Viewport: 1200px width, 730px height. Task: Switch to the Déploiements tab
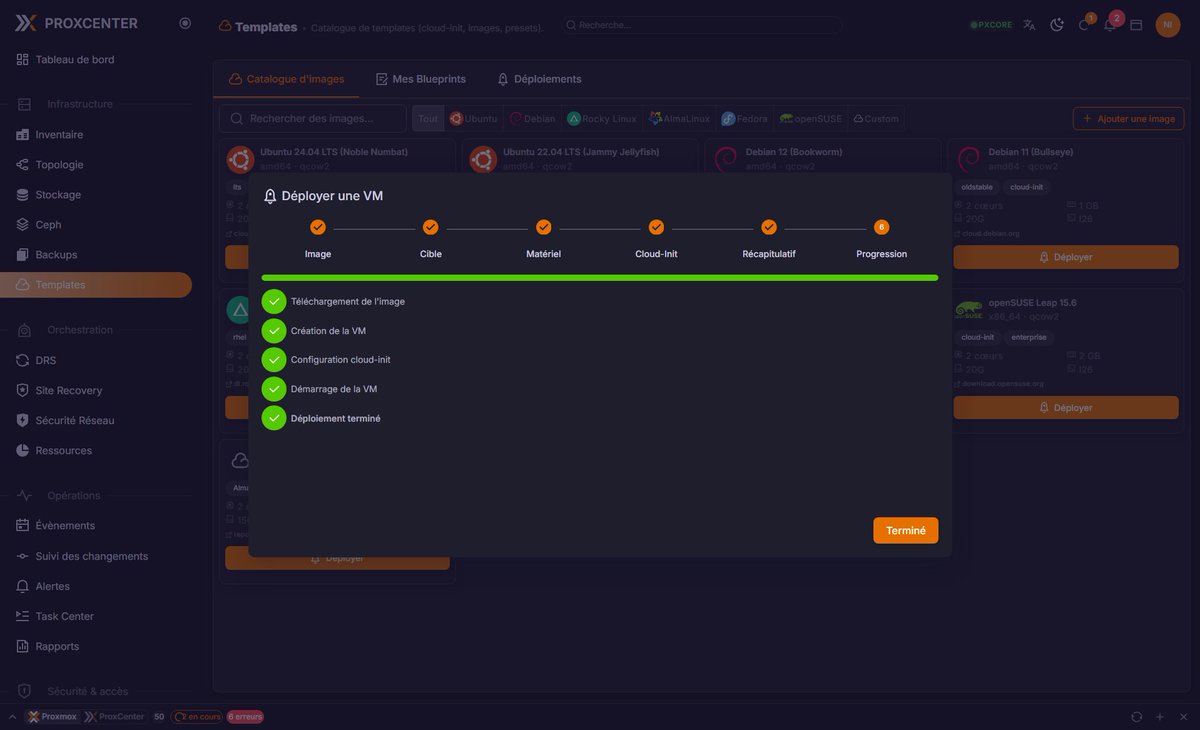click(539, 79)
